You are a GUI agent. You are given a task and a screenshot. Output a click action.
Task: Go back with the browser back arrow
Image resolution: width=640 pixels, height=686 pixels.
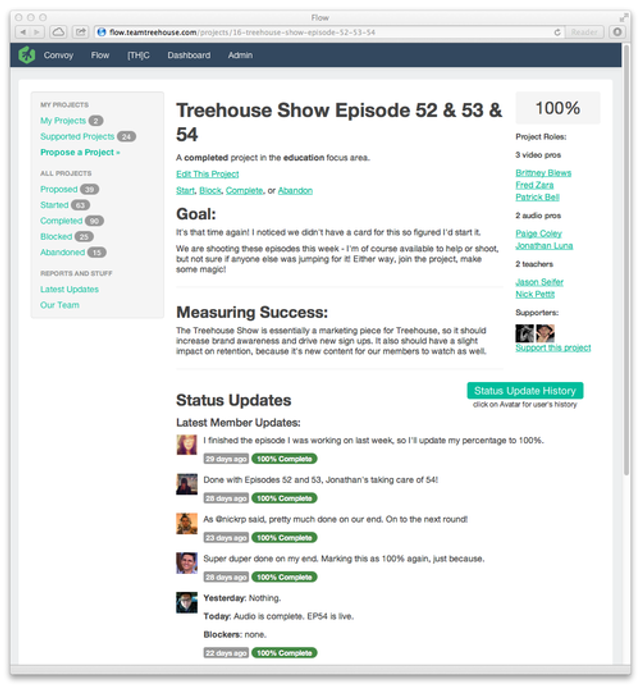(23, 32)
